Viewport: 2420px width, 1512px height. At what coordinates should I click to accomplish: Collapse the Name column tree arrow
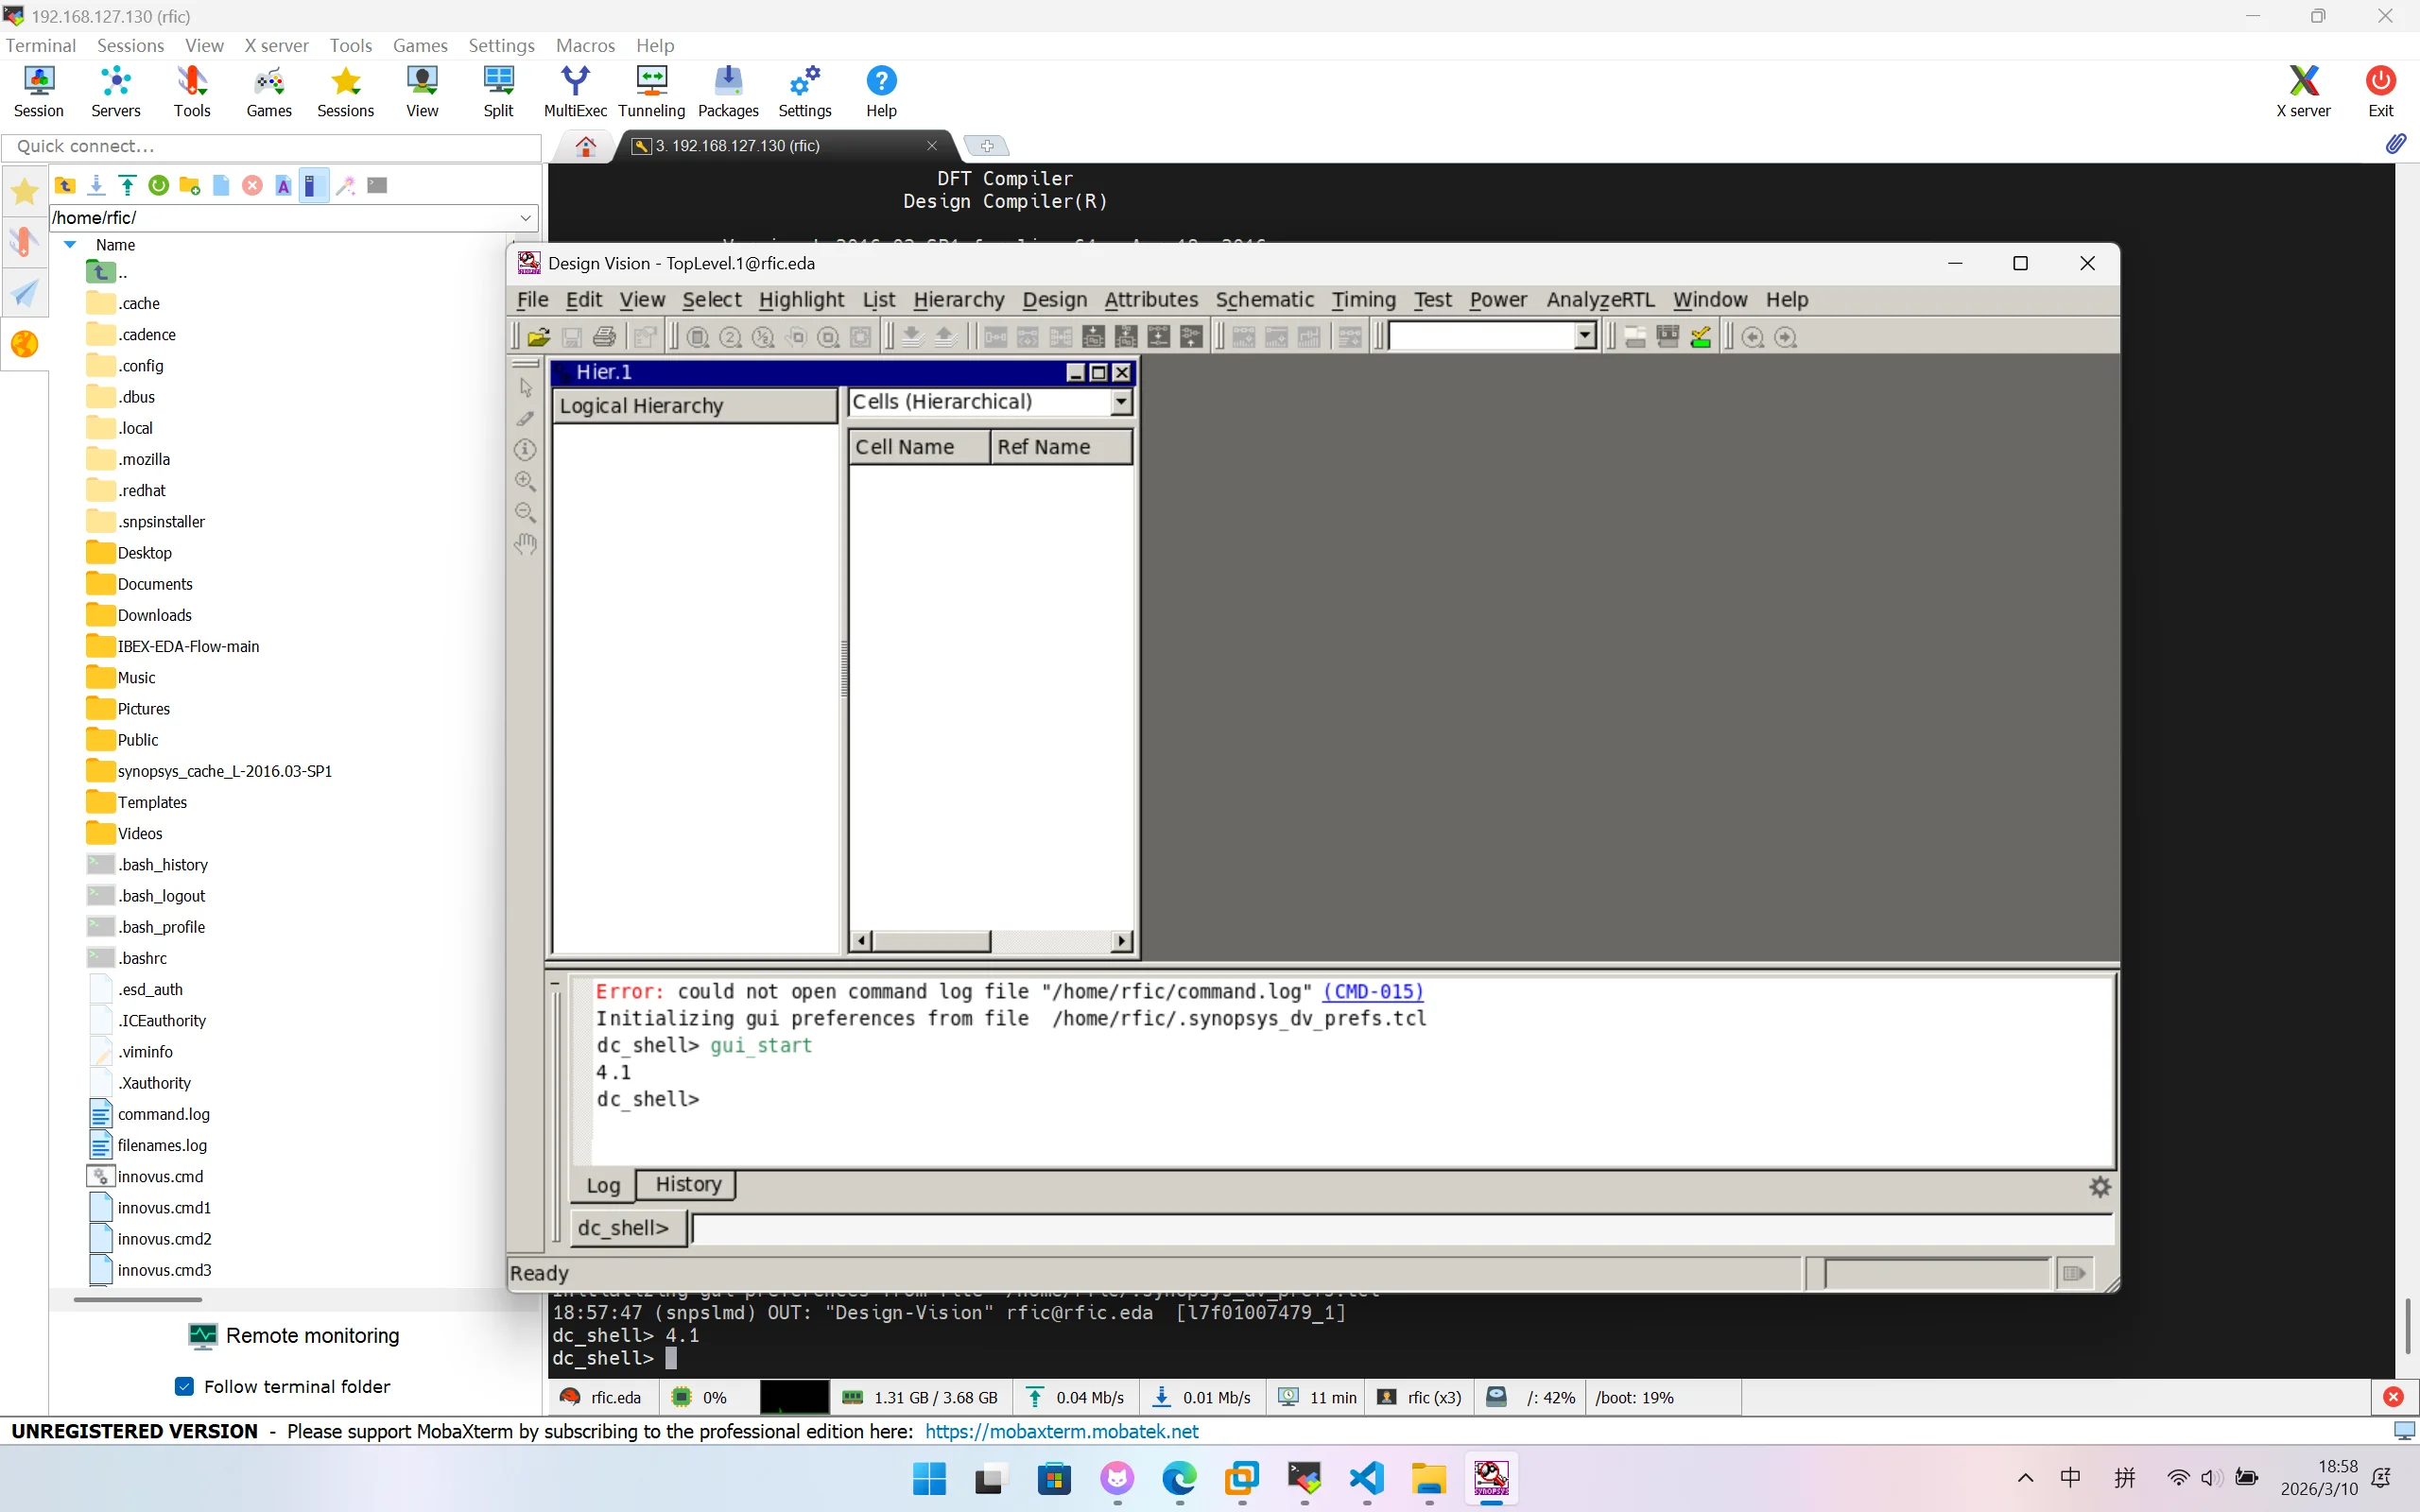point(70,245)
